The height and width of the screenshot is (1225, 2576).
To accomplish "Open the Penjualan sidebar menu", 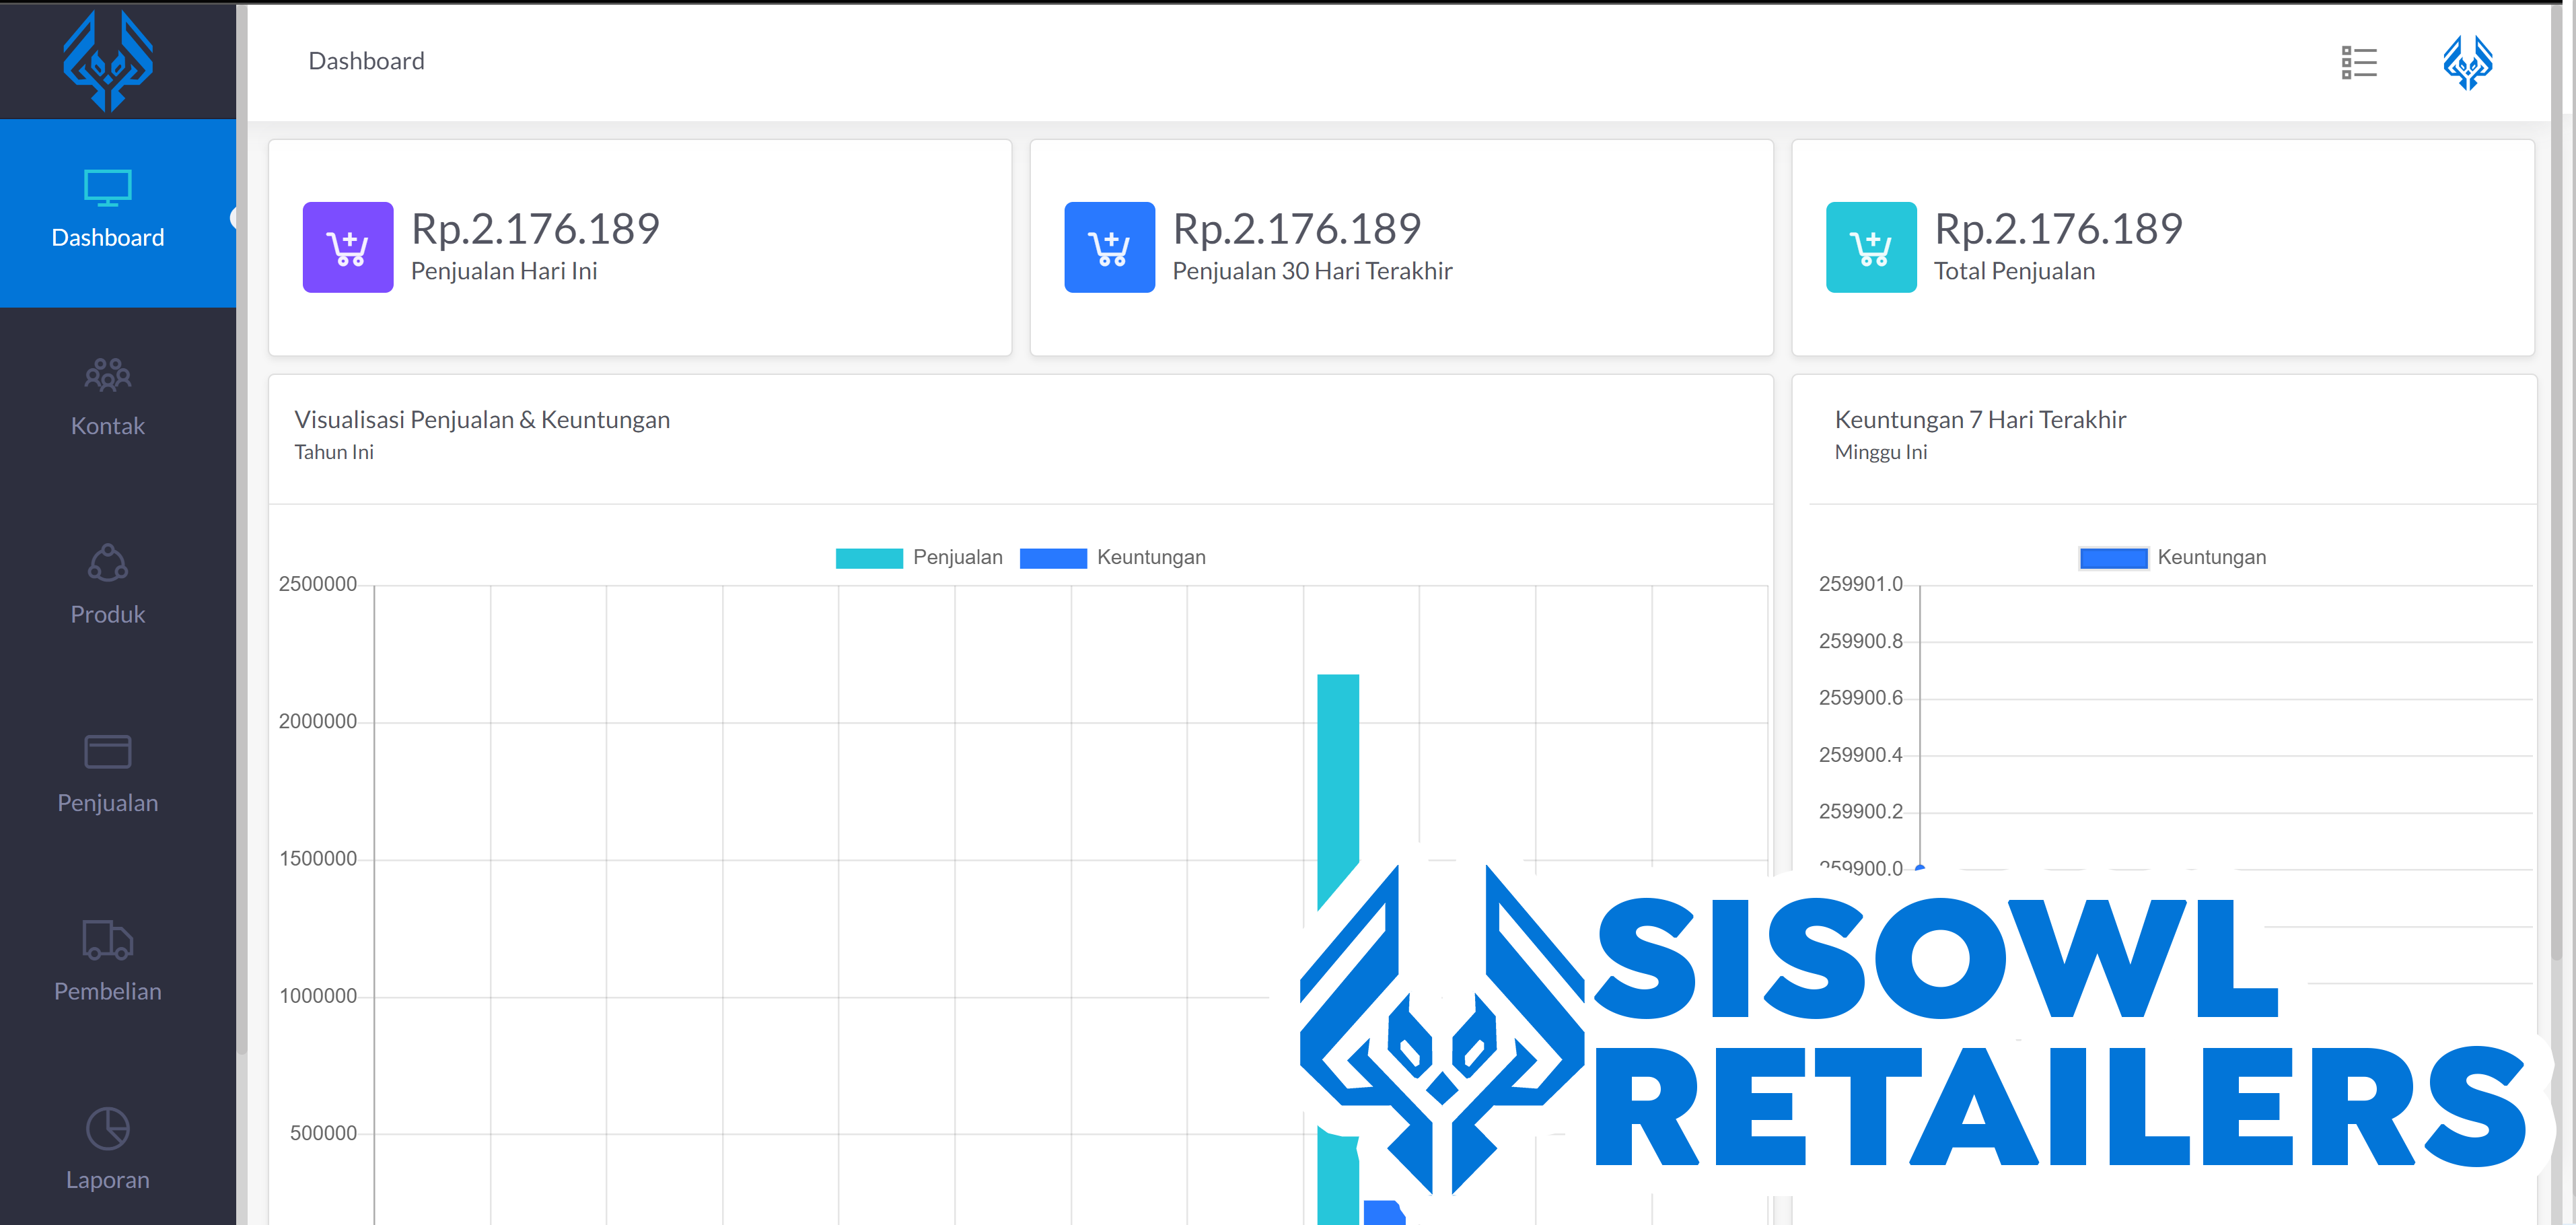I will (108, 778).
